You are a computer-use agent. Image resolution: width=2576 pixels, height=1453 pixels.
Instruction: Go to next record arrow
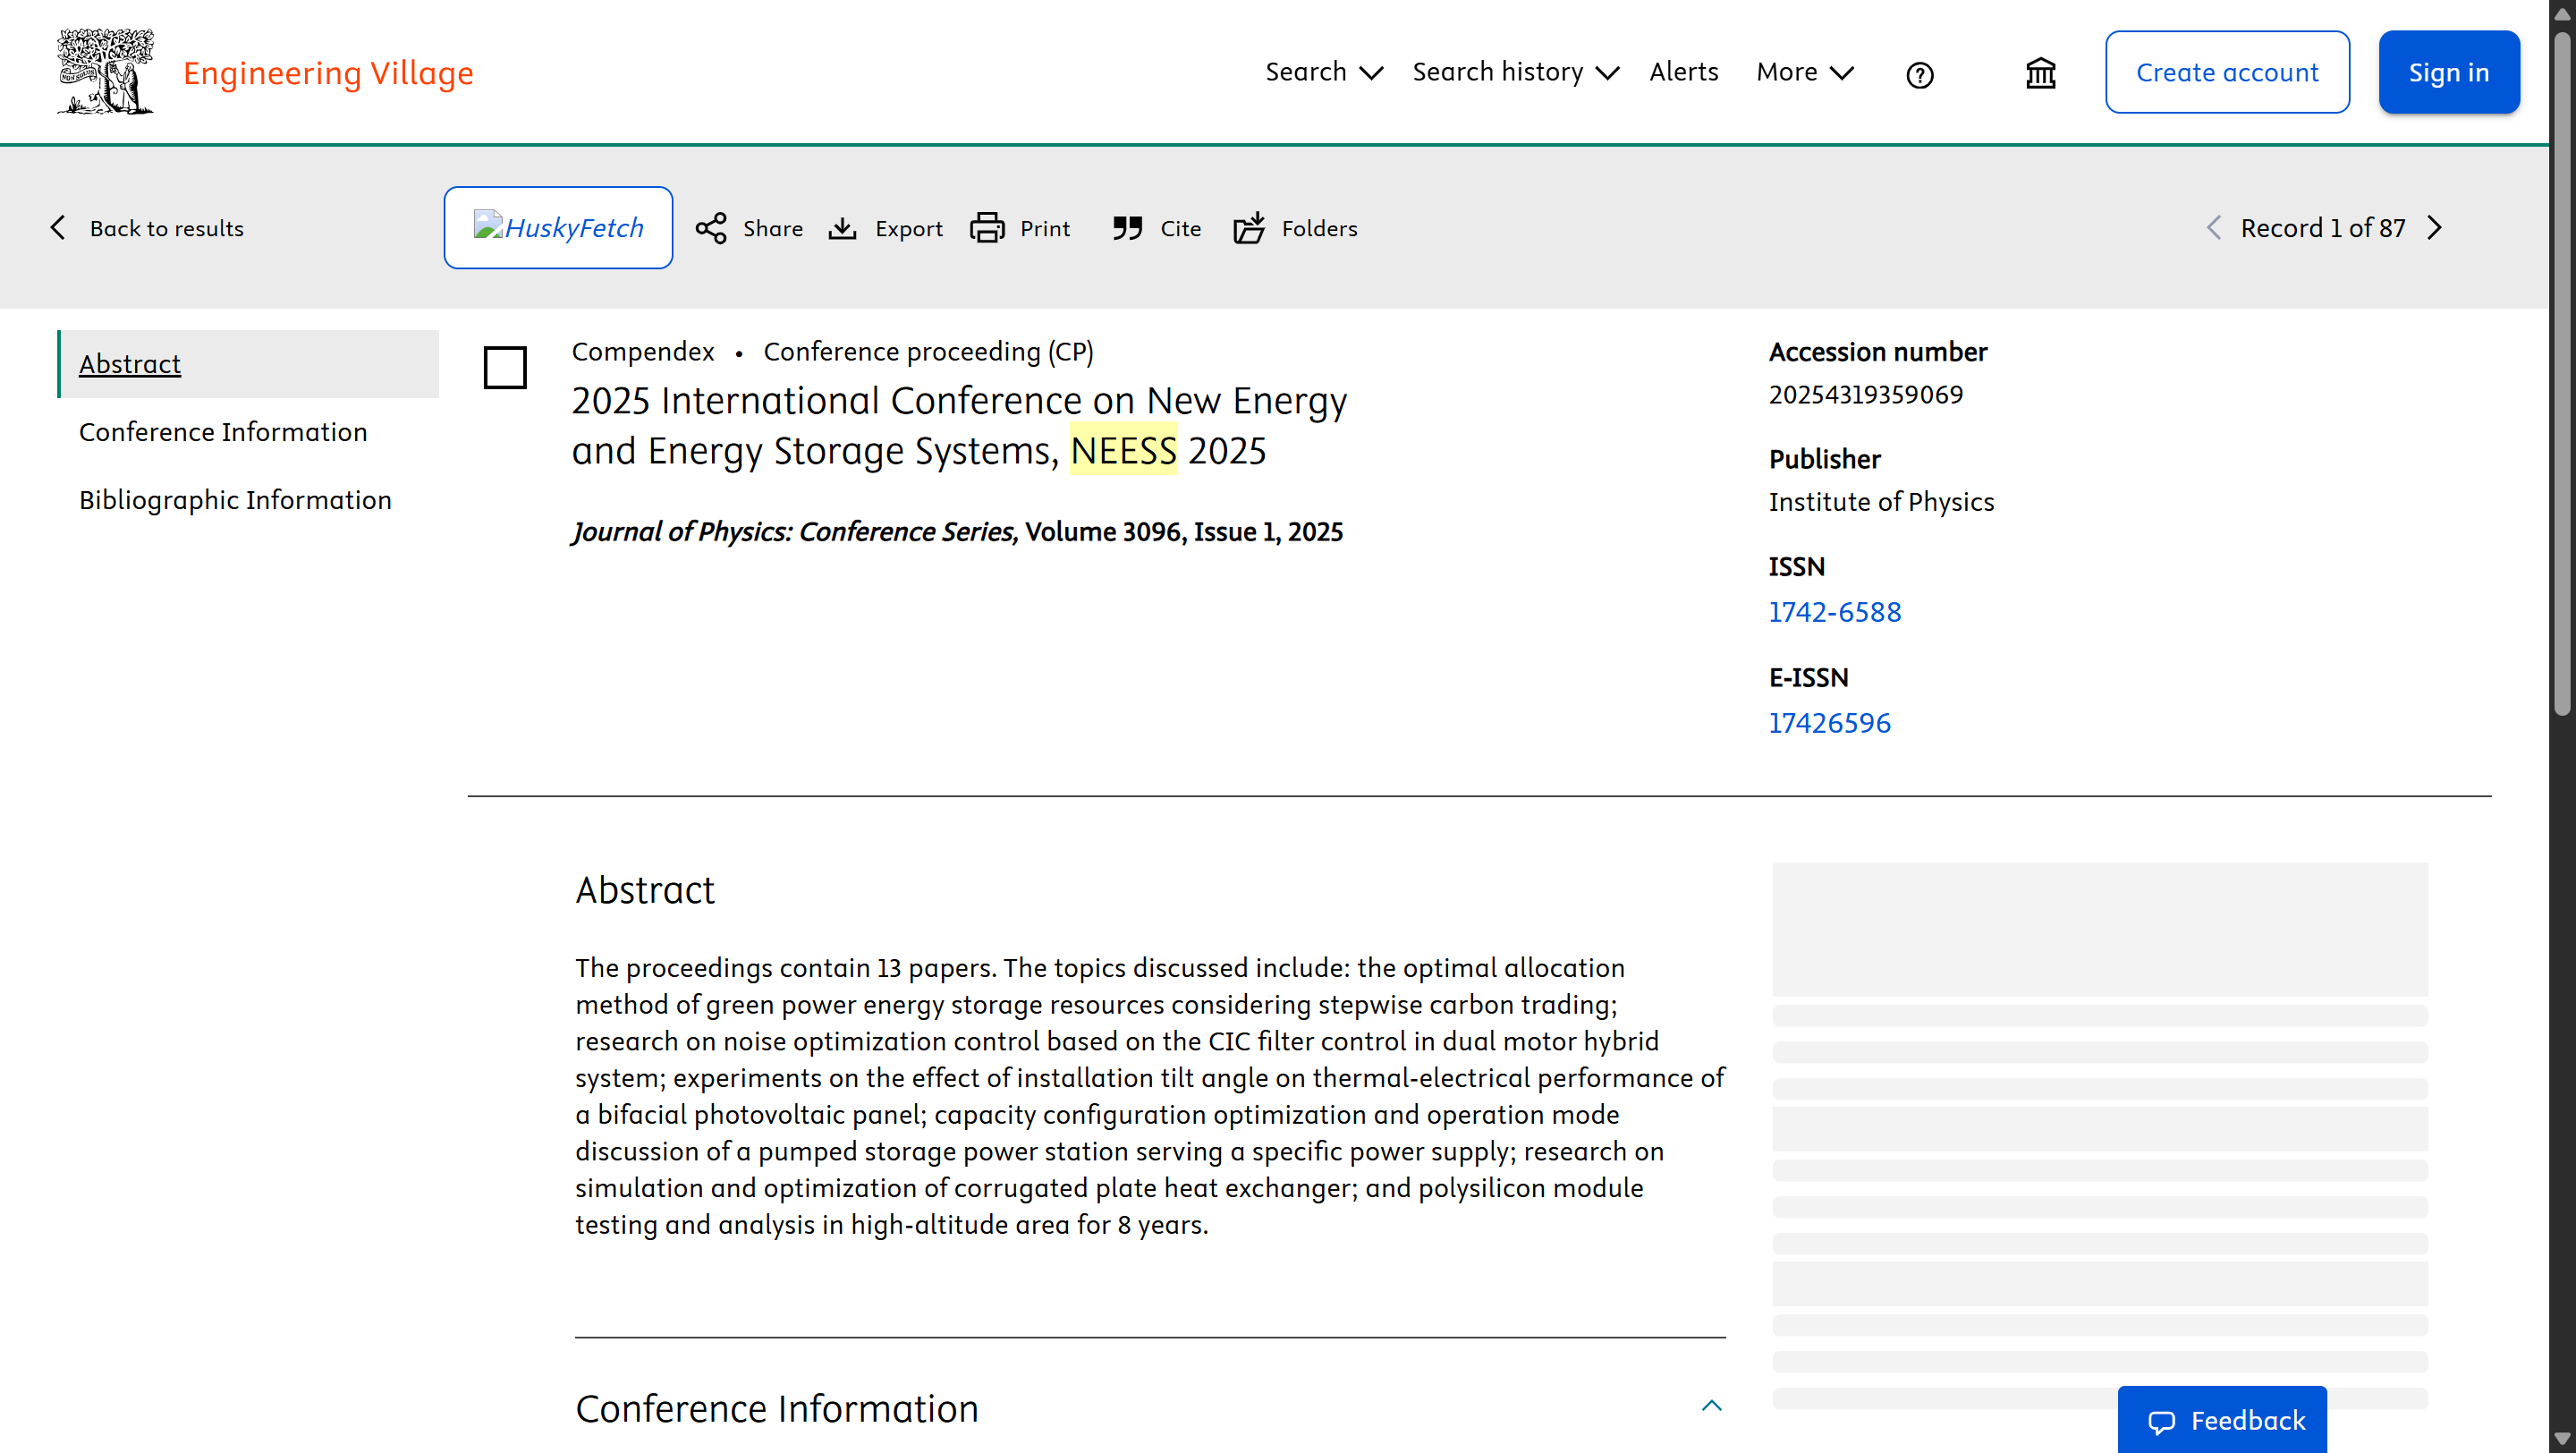[2435, 228]
